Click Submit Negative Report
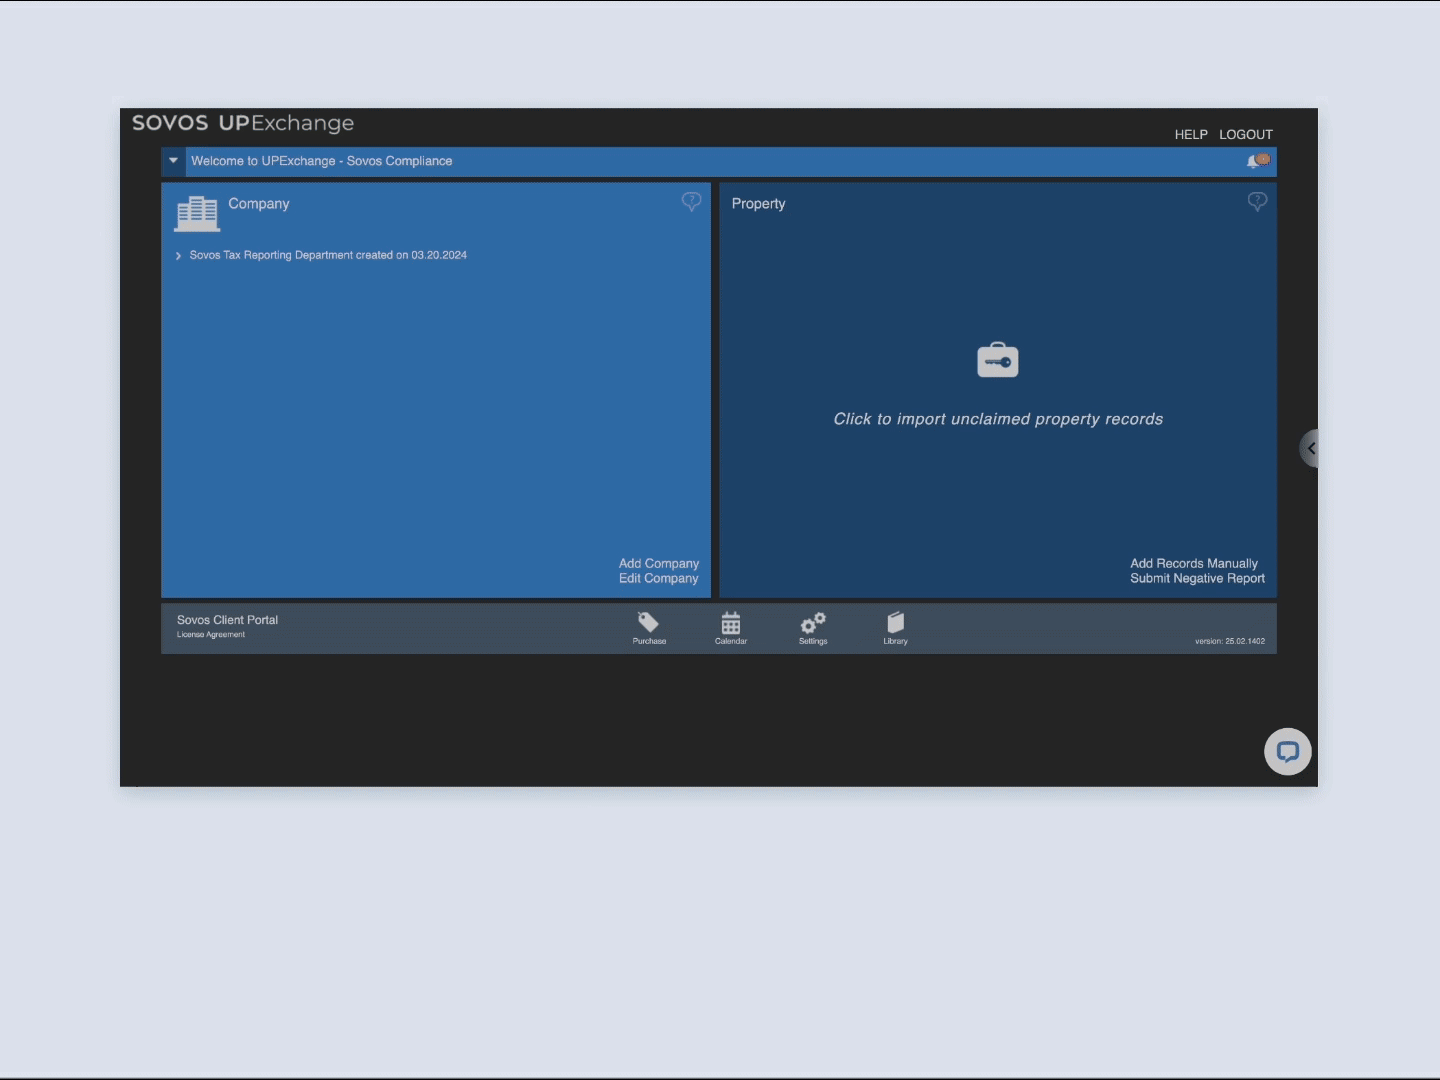This screenshot has height=1080, width=1440. [1198, 579]
